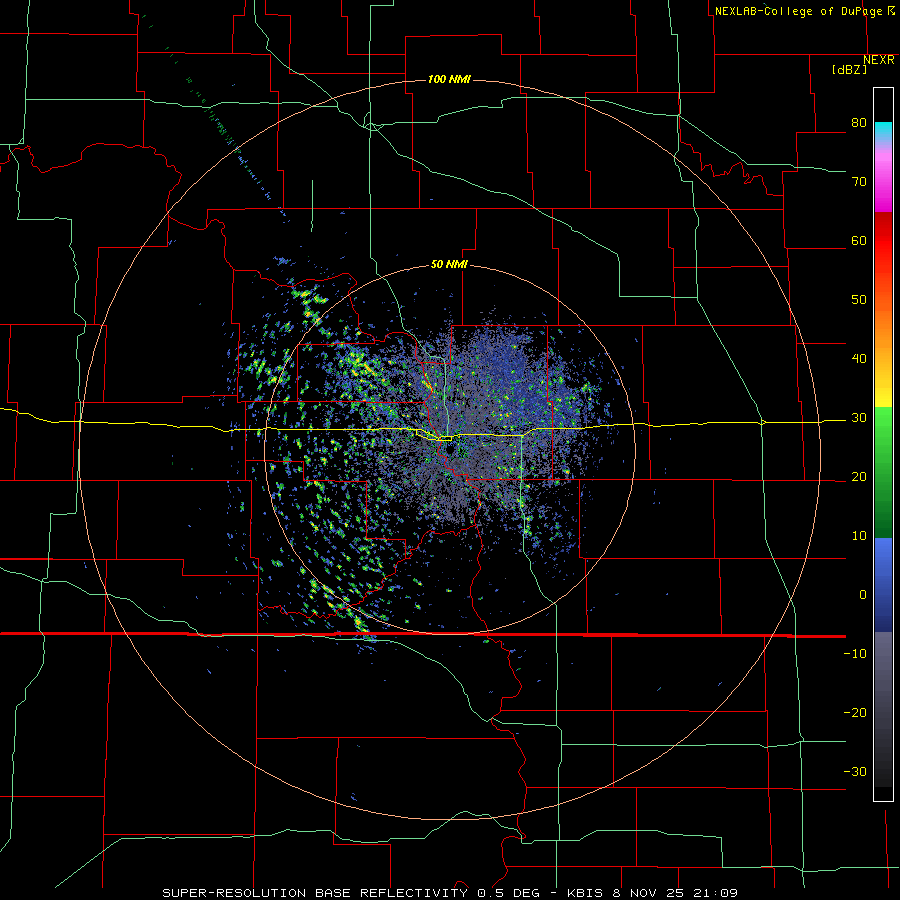Click the red segment of the color bar
The width and height of the screenshot is (900, 900).
pos(883,241)
